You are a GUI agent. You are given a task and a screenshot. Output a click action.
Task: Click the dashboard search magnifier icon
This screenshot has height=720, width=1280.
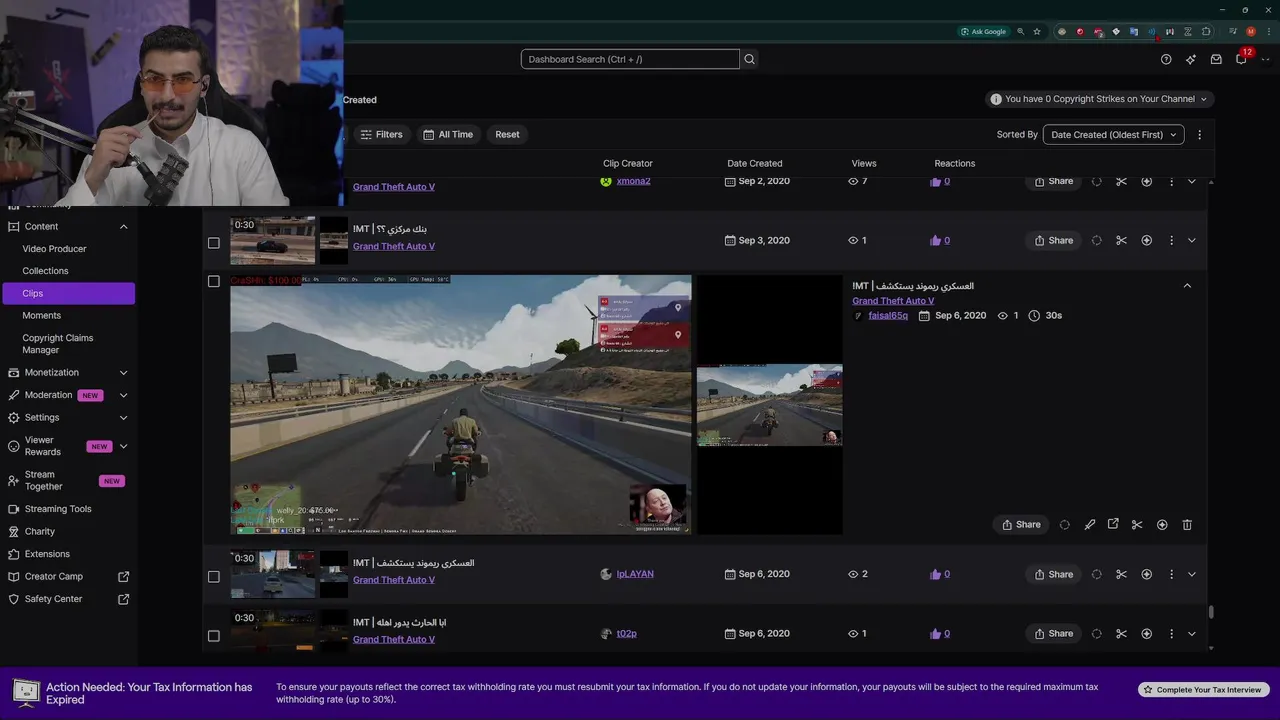coord(749,59)
